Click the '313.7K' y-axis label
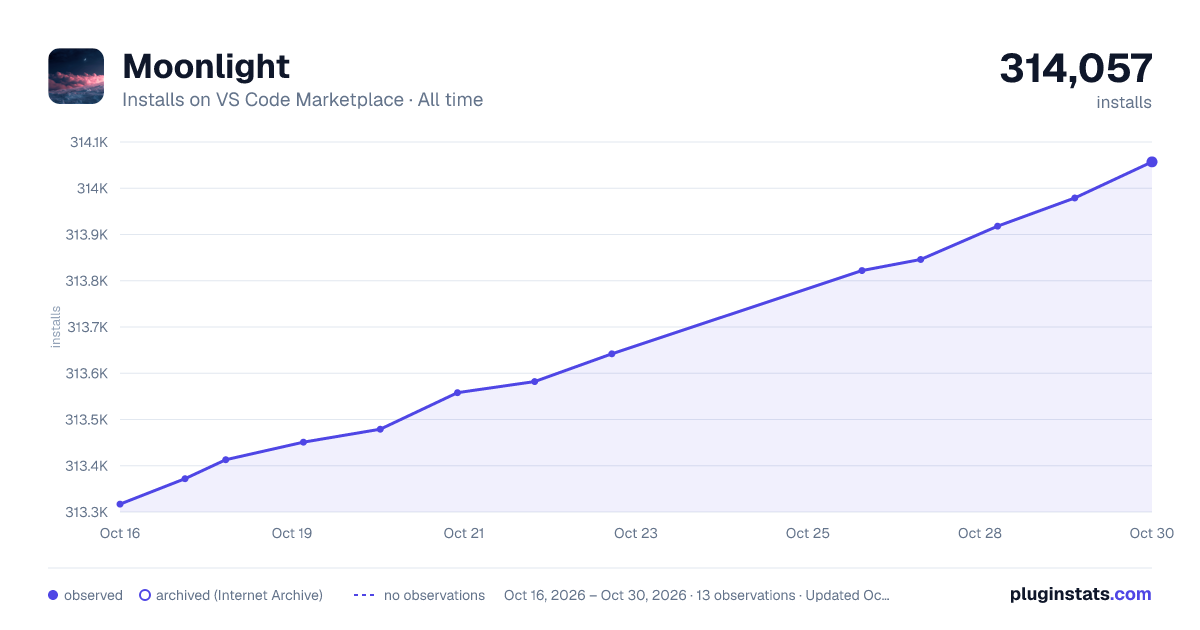Viewport: 1200px width, 630px height. (87, 327)
